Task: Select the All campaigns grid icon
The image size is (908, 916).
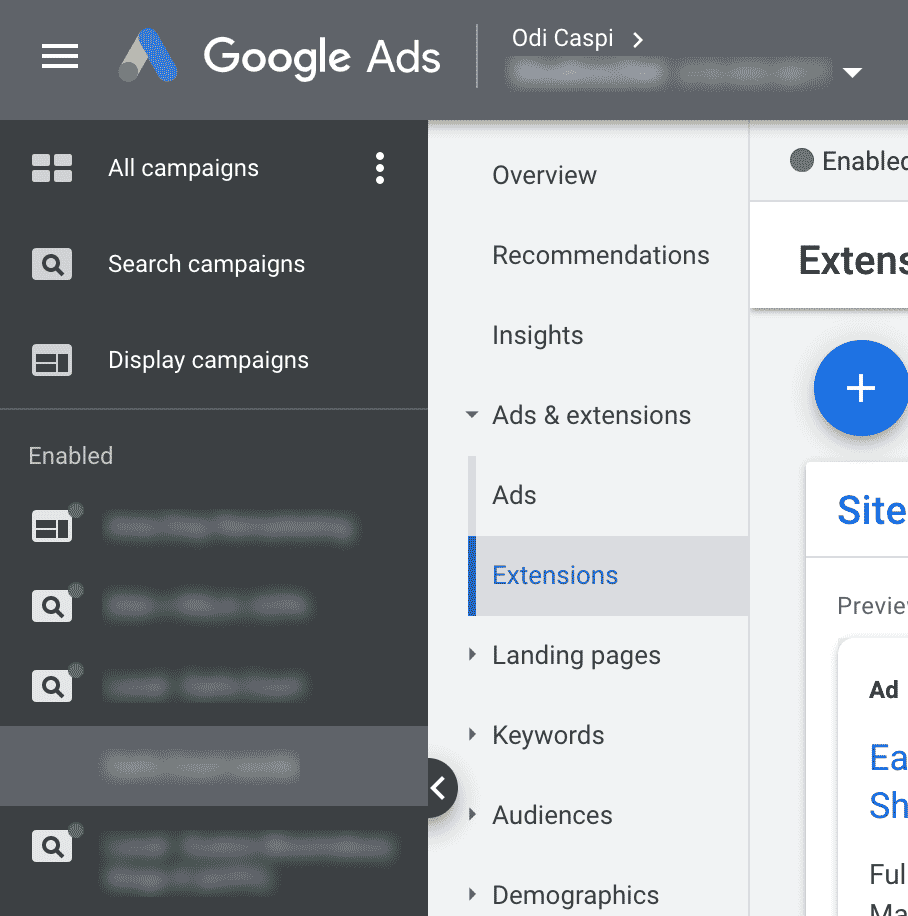Action: (52, 168)
